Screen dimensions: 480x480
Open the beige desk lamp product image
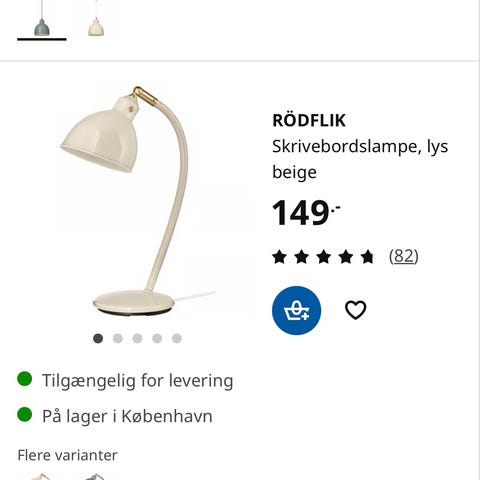click(x=137, y=200)
